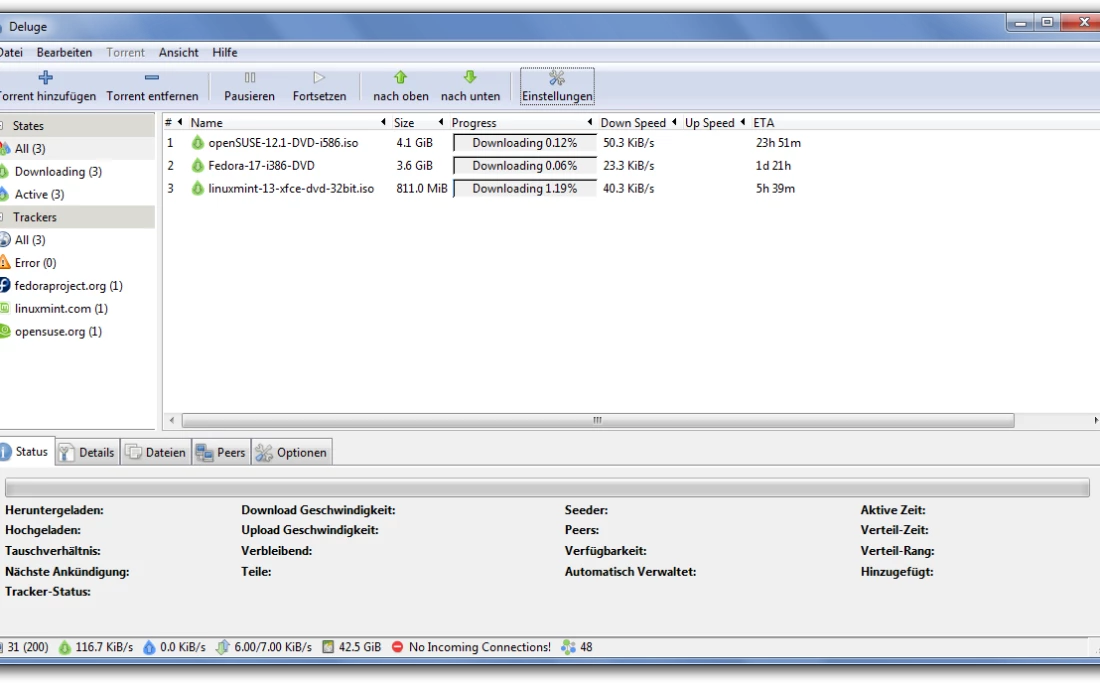The height and width of the screenshot is (684, 1100).
Task: Switch to the Dateien tab
Action: (156, 453)
